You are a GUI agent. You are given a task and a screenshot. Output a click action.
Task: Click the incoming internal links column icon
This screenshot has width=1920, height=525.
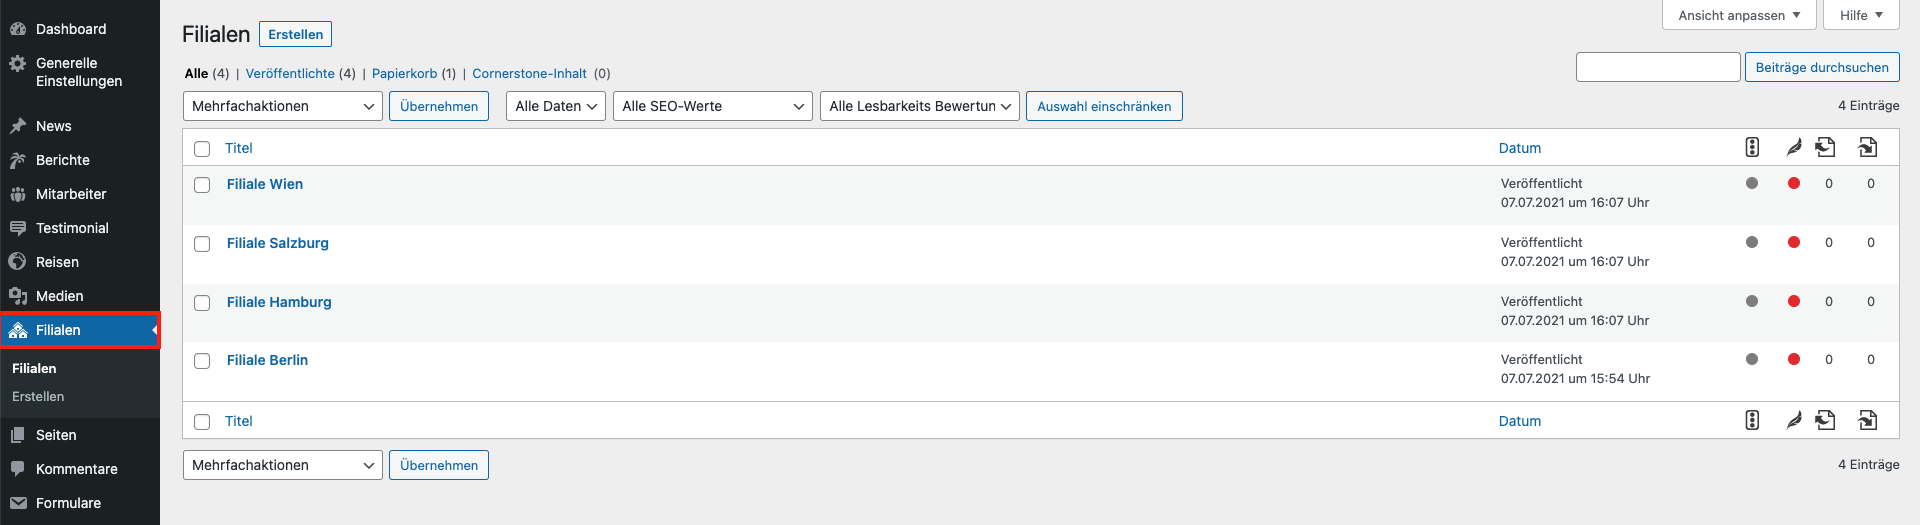point(1867,147)
